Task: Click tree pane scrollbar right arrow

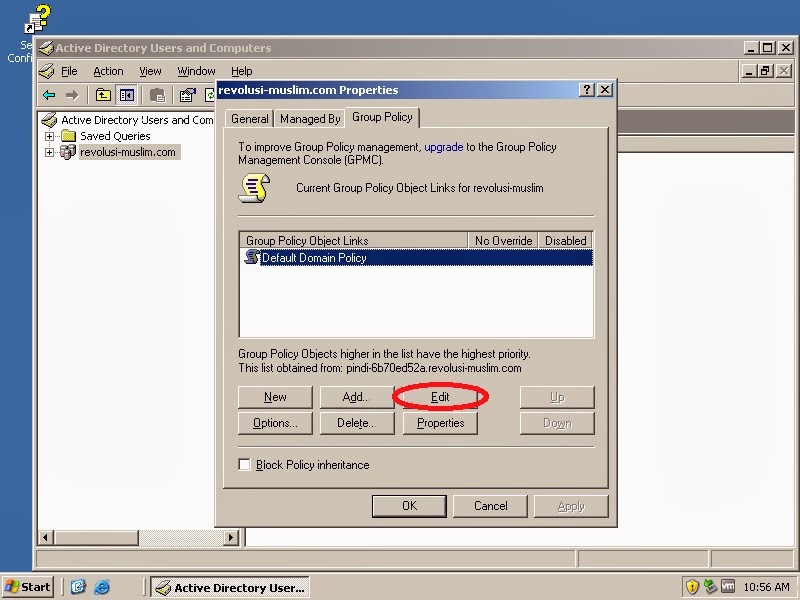Action: point(231,537)
